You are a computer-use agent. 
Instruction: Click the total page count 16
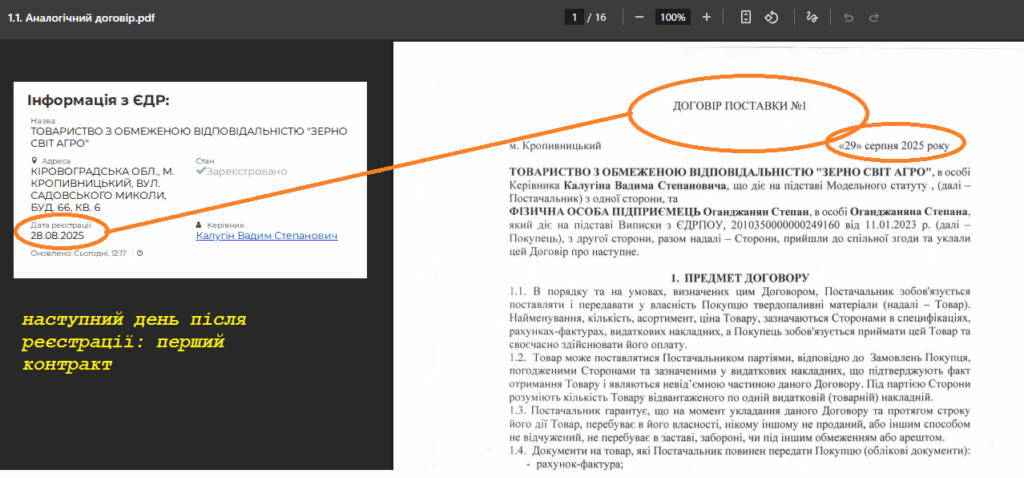point(600,18)
